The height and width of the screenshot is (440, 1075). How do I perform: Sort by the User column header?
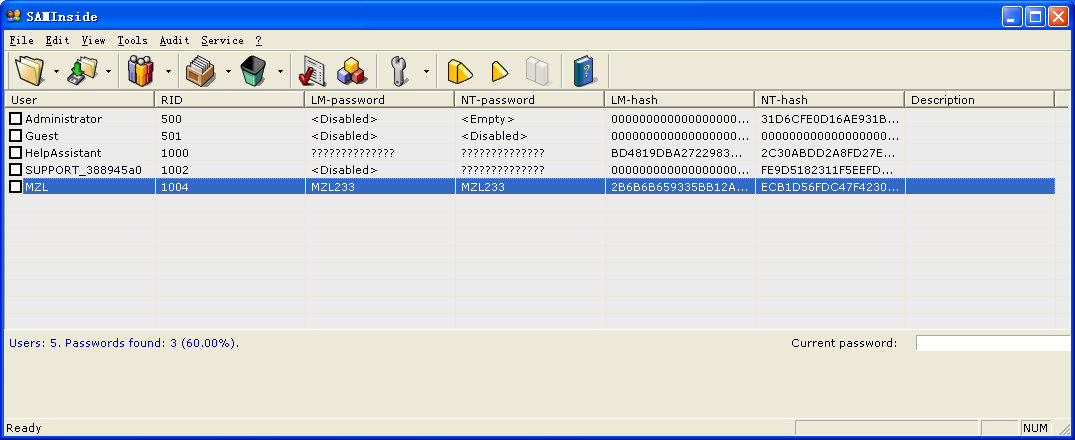(80, 99)
